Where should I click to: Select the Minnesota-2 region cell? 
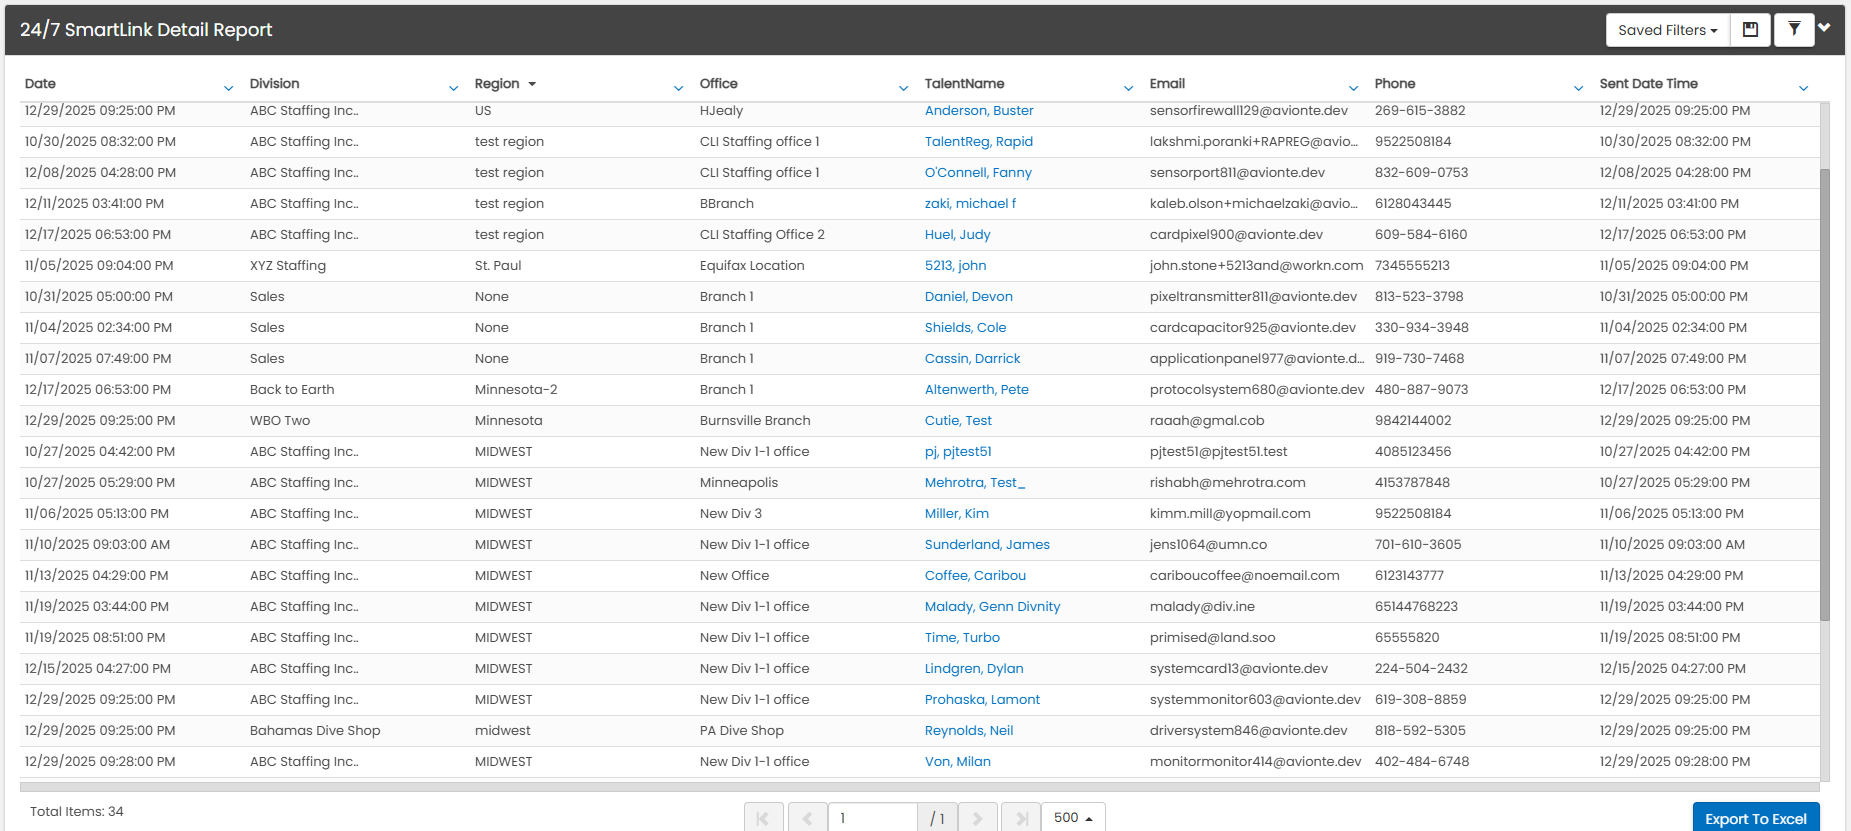click(516, 390)
